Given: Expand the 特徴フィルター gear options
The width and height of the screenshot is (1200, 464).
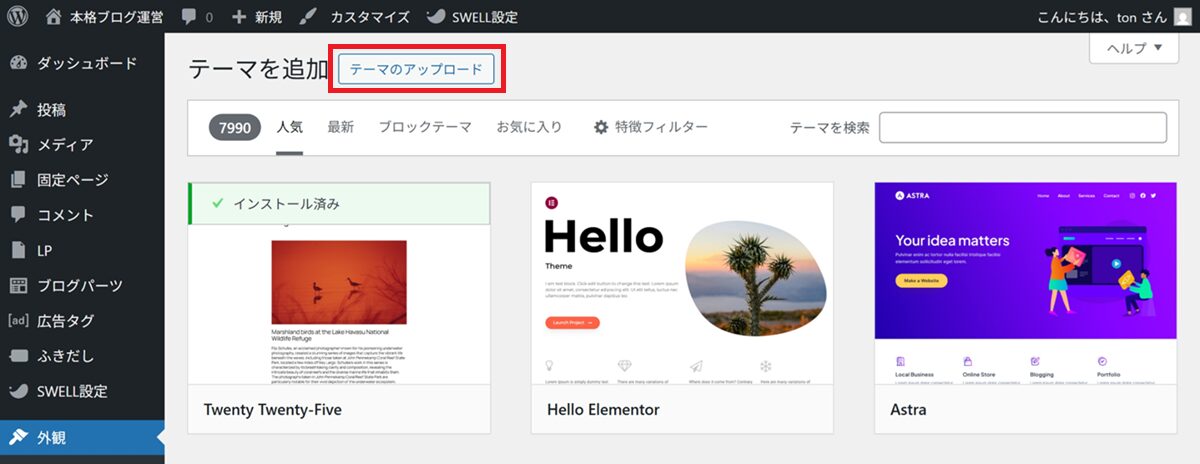Looking at the screenshot, I should pos(650,127).
